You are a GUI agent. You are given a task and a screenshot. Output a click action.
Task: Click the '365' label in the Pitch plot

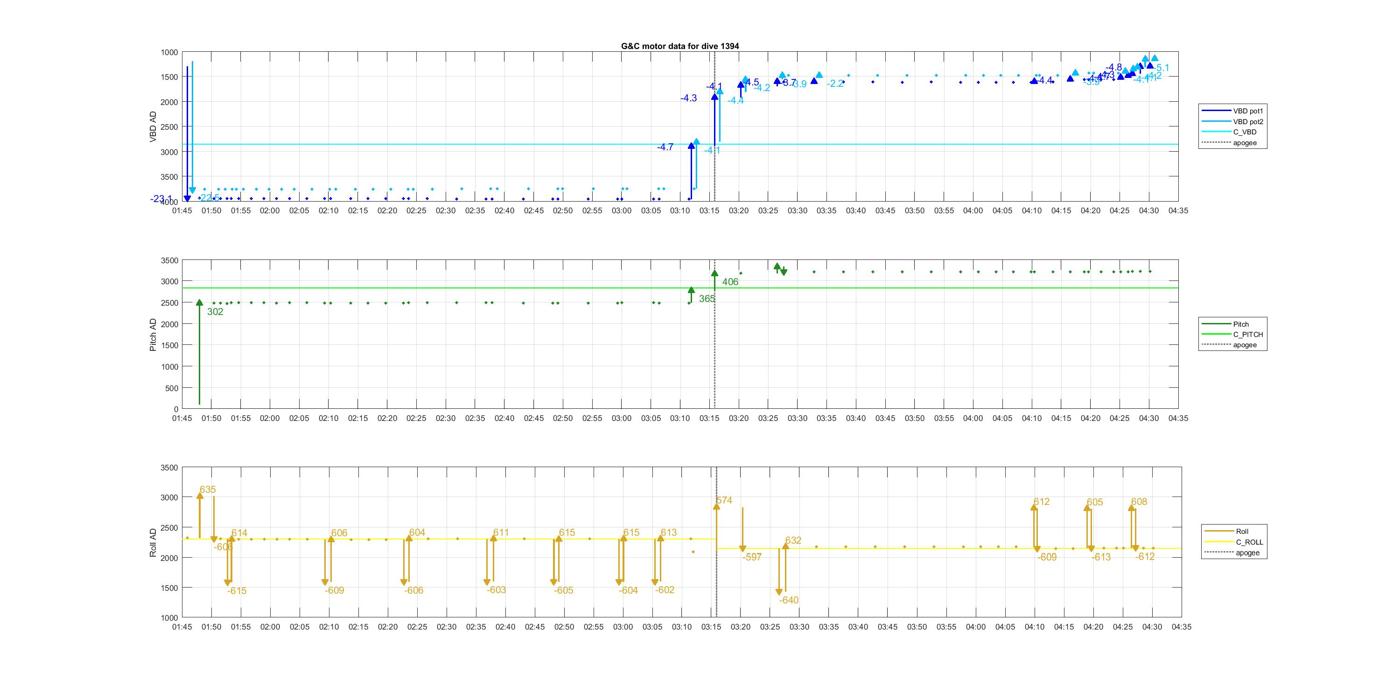click(x=707, y=299)
